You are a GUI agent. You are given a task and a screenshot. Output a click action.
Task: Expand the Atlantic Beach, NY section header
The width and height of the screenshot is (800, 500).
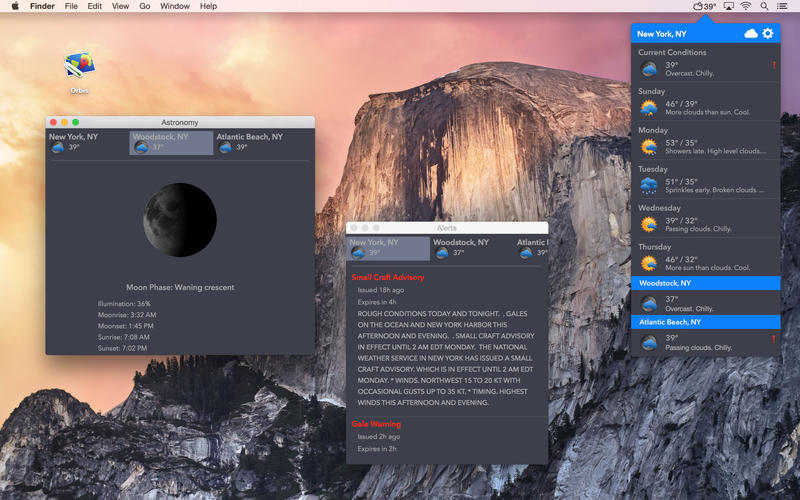click(x=705, y=322)
